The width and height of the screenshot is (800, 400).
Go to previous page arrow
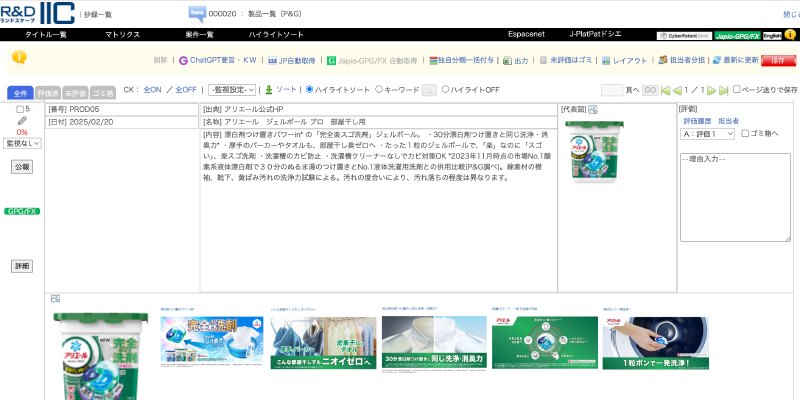pos(677,90)
